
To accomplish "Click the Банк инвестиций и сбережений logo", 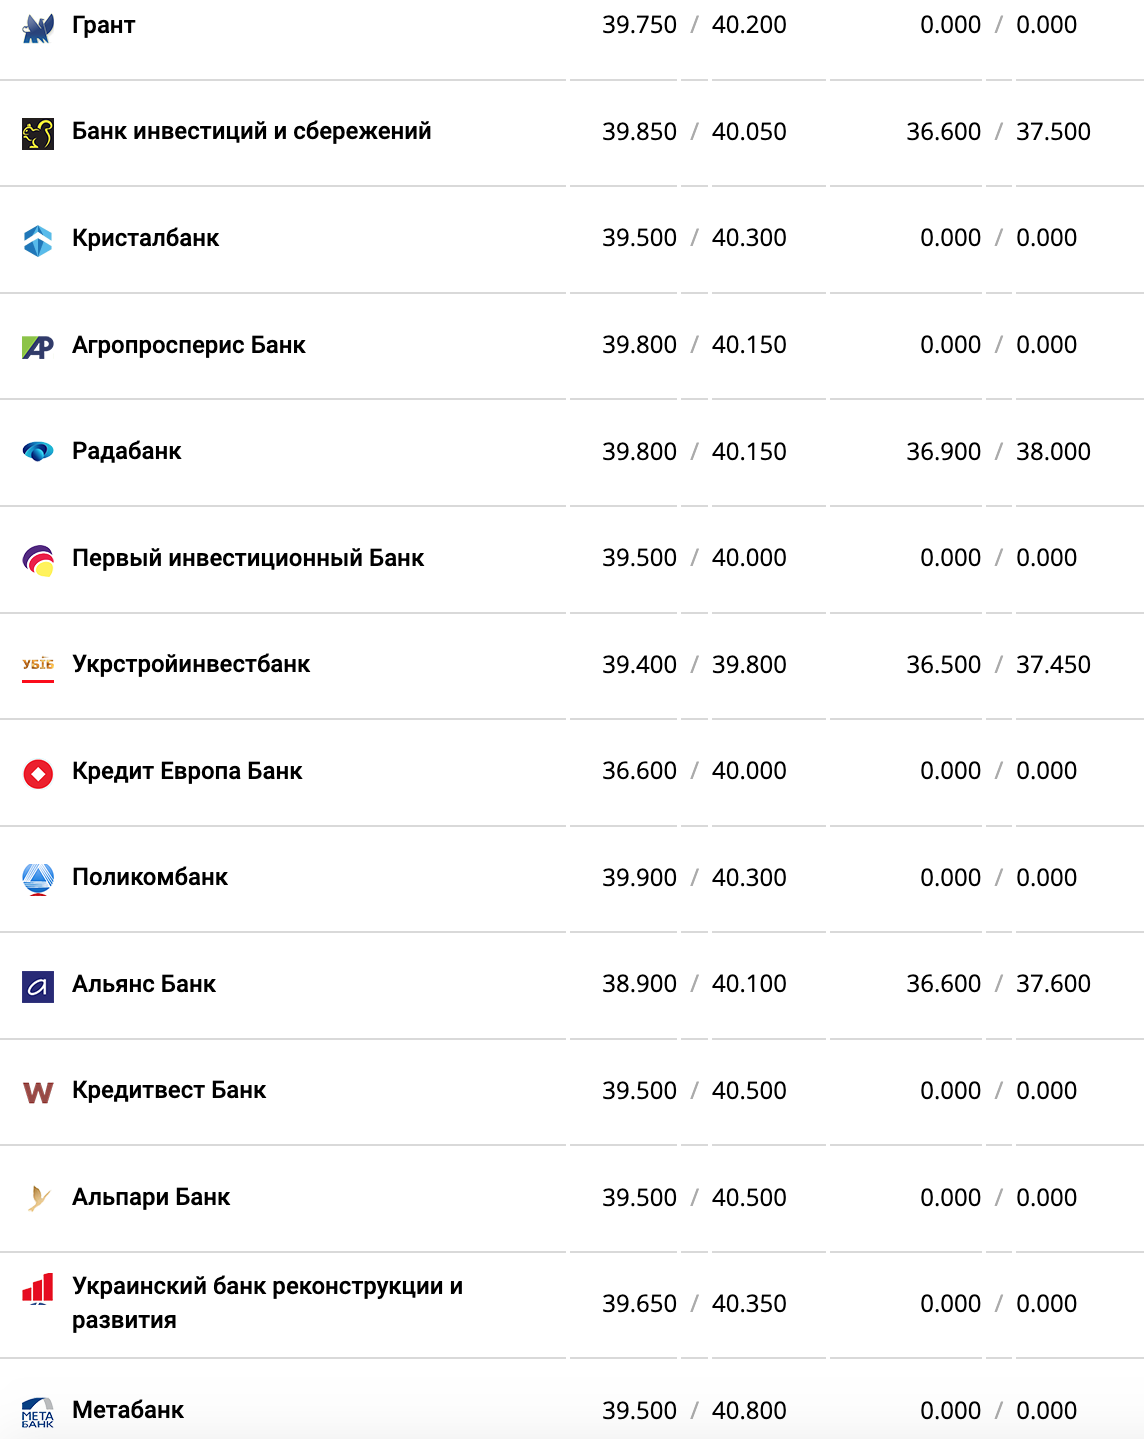I will point(38,133).
